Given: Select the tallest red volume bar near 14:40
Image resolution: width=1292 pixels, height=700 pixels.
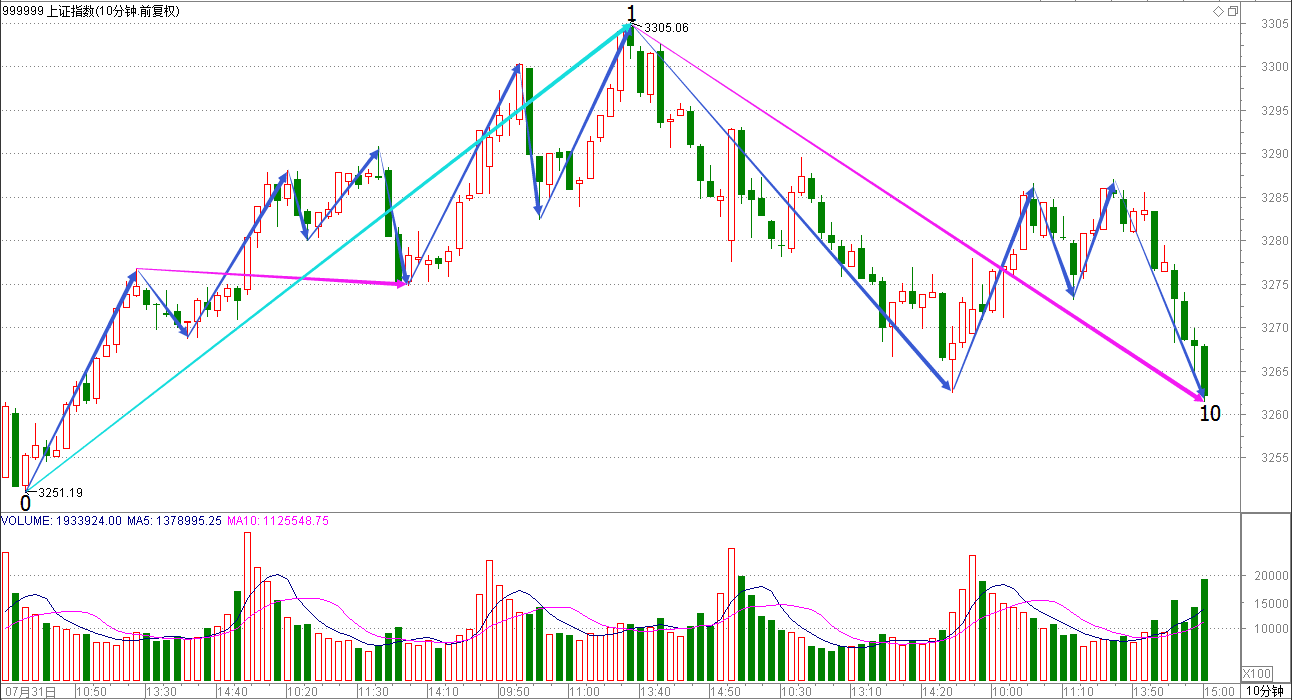Looking at the screenshot, I should click(x=247, y=607).
